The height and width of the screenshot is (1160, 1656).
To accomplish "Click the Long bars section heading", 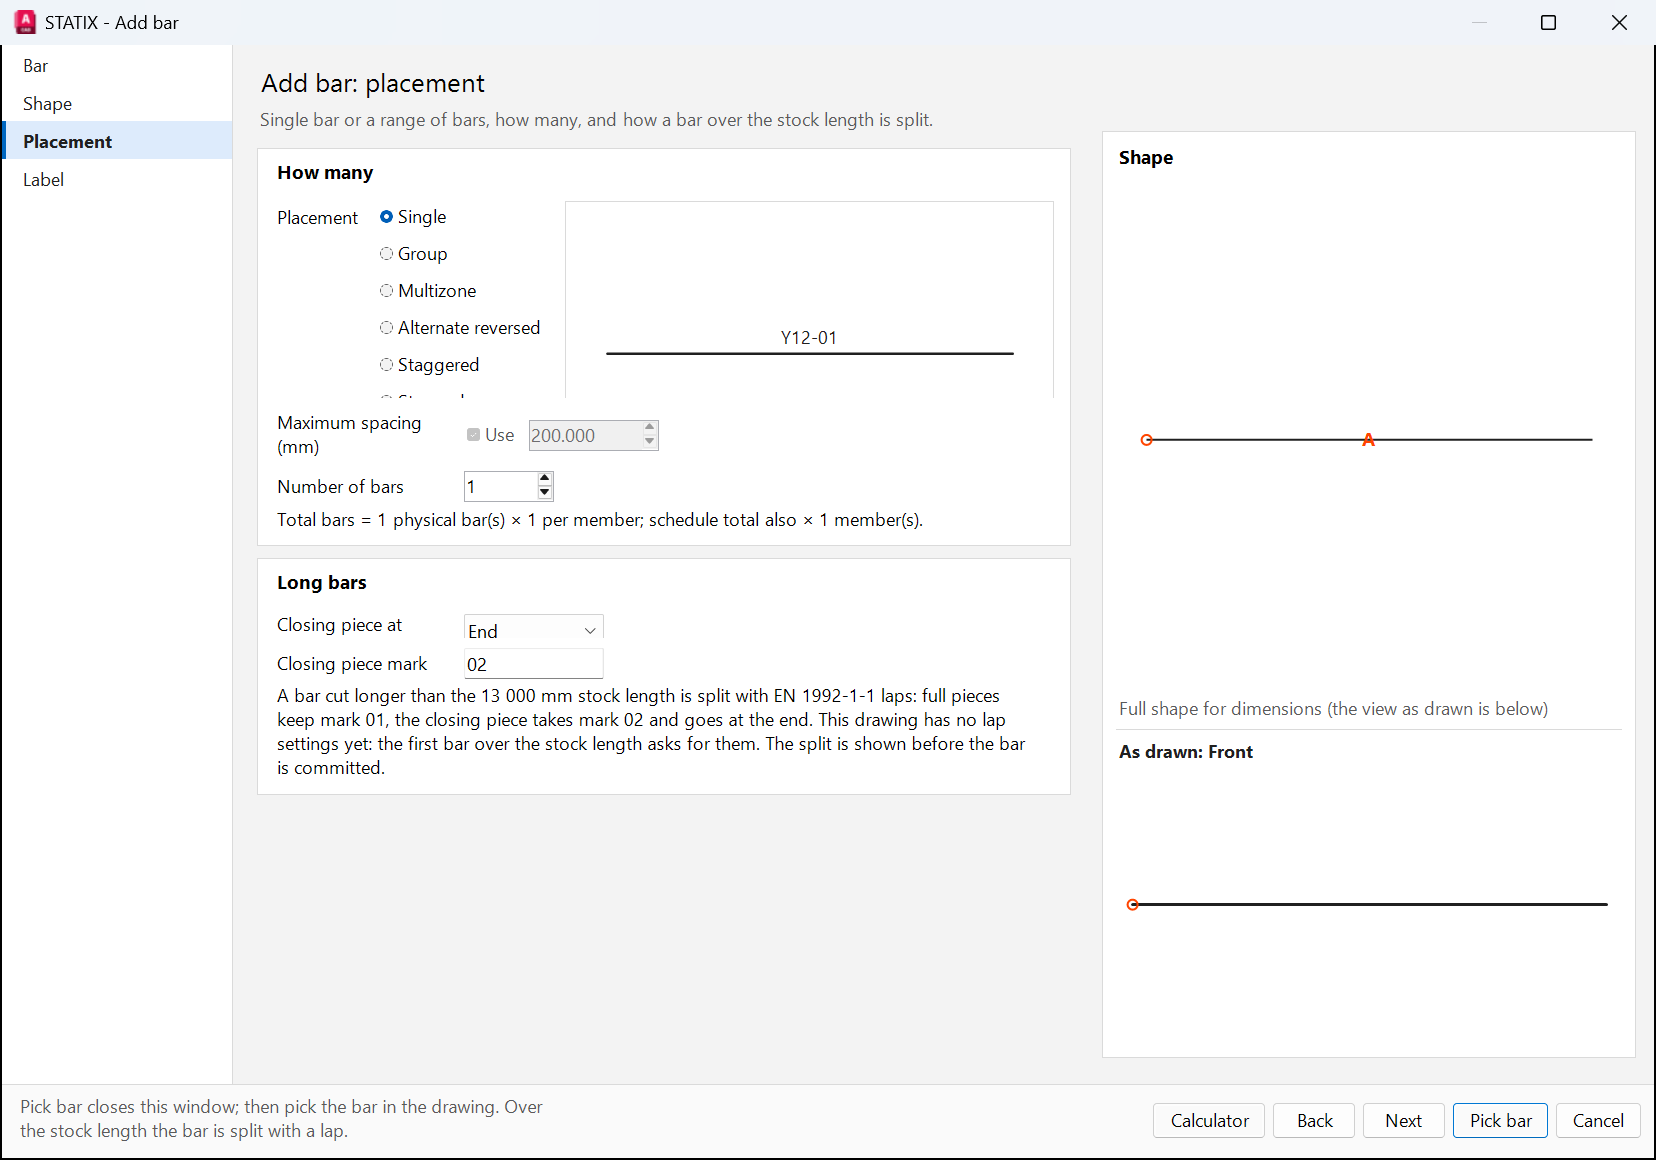I will click(x=322, y=583).
